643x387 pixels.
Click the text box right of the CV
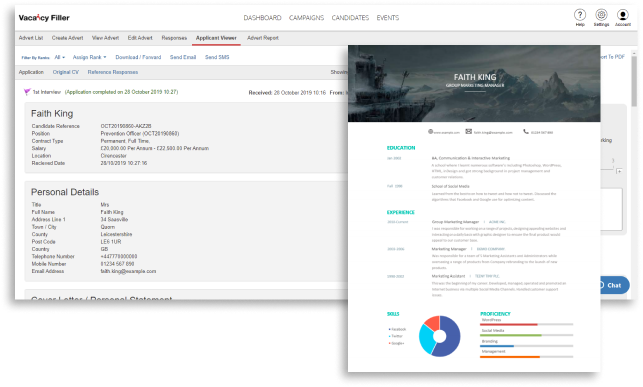[x=611, y=209]
